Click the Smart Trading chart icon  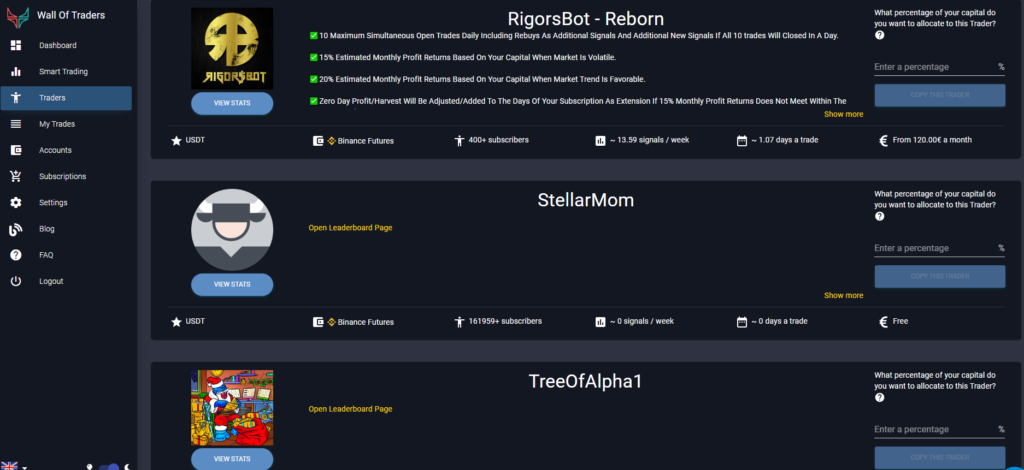(15, 72)
